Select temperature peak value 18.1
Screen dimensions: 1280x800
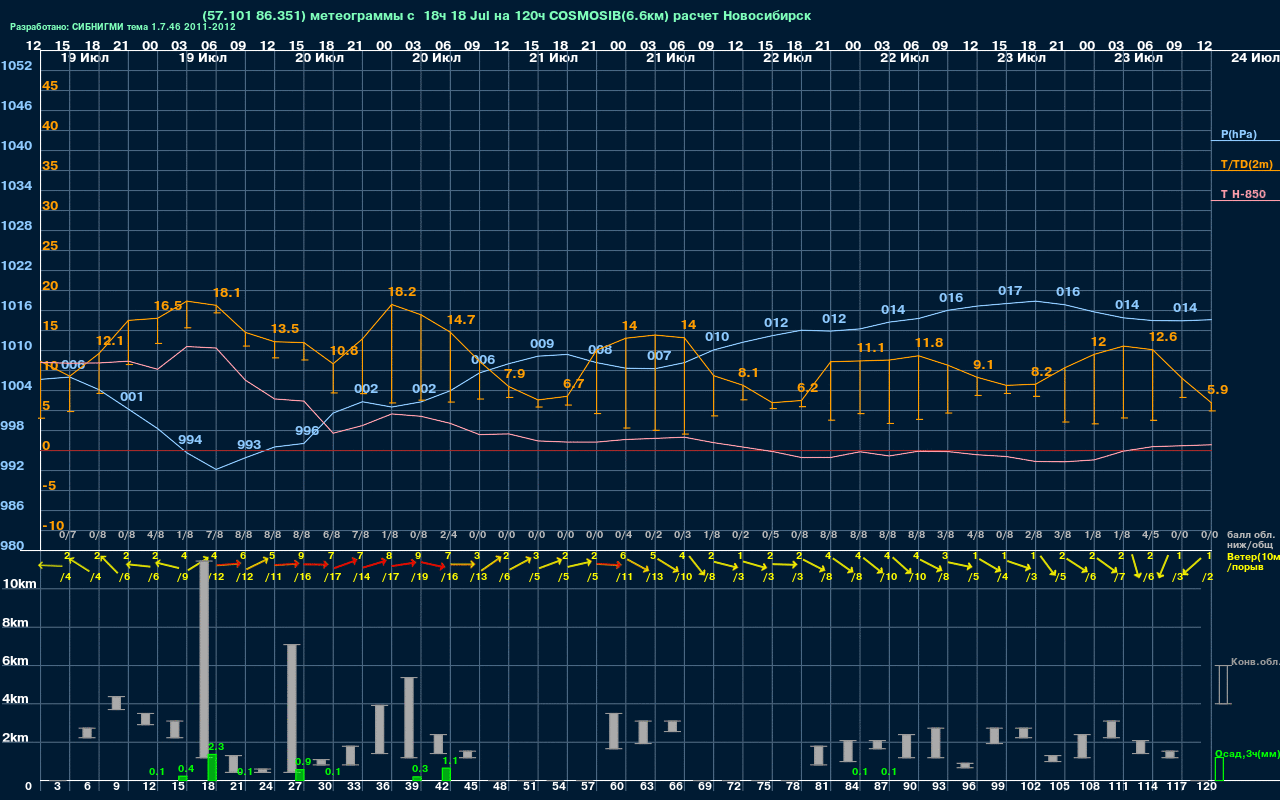(227, 293)
